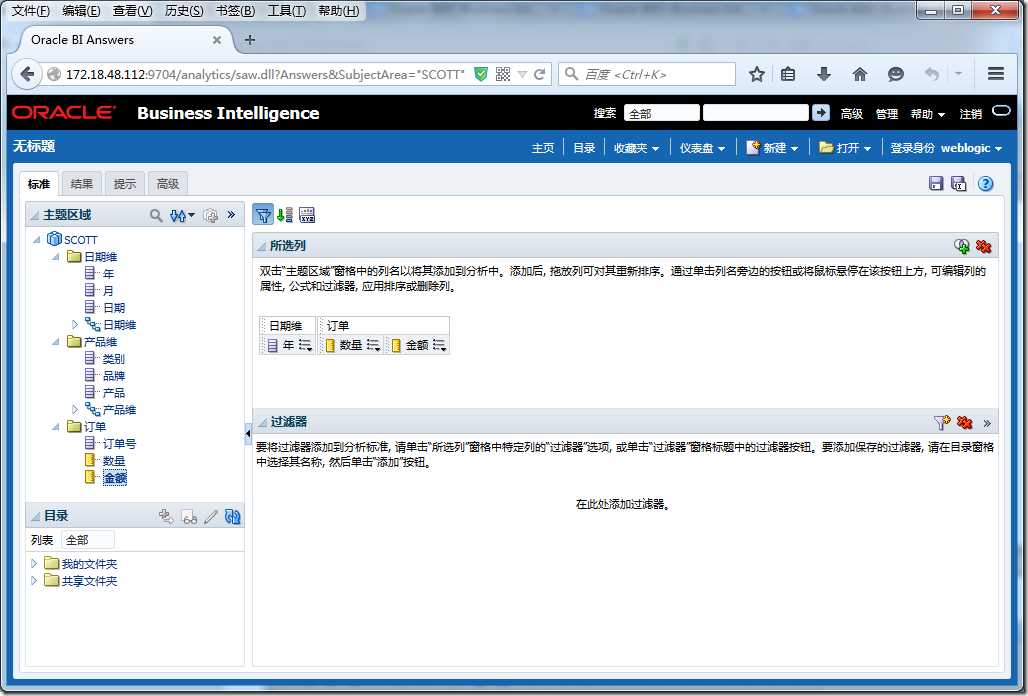Click the calculator-style icon in the toolbar
This screenshot has height=696, width=1028.
tap(307, 214)
